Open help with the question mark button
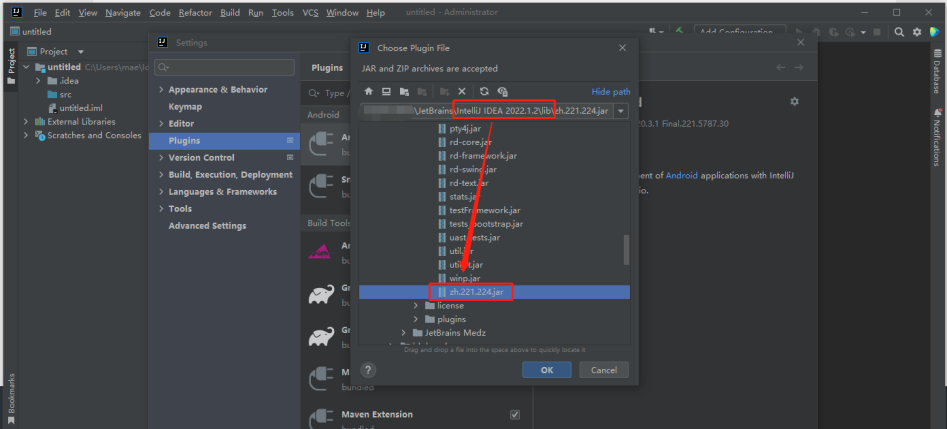This screenshot has width=947, height=429. [368, 370]
